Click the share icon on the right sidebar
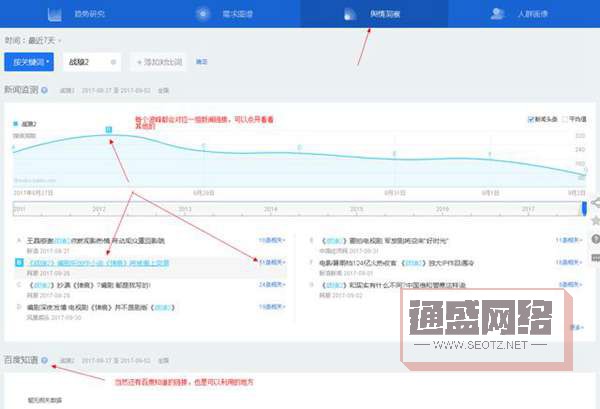This screenshot has height=409, width=600. click(x=595, y=202)
